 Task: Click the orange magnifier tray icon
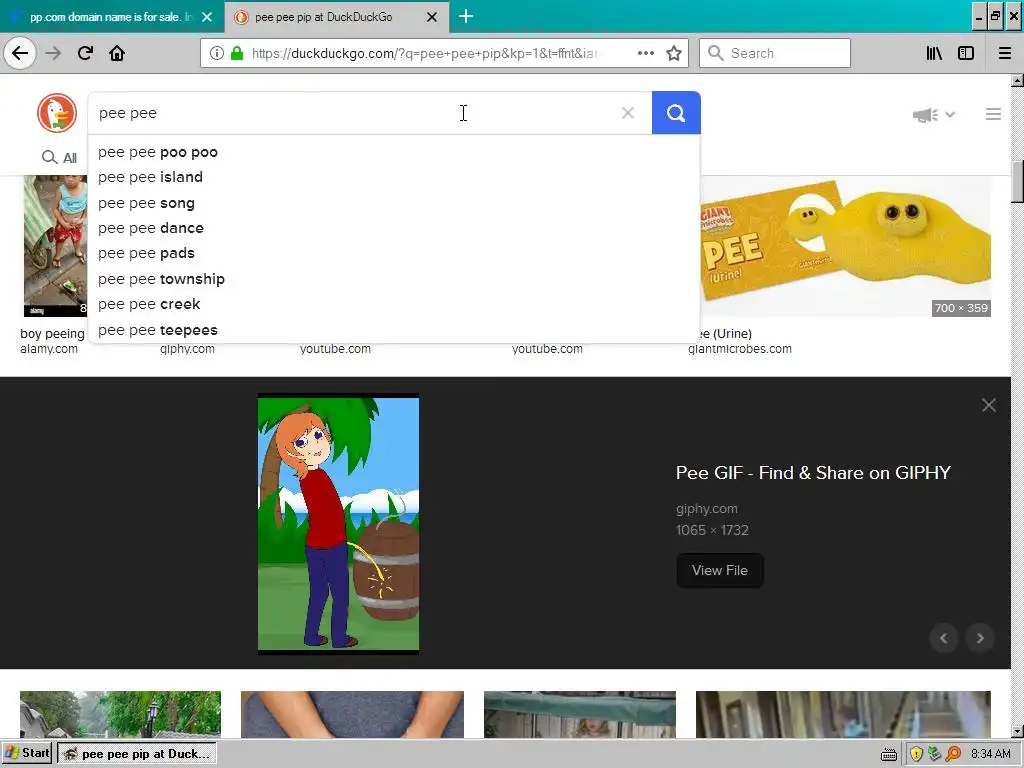(x=953, y=754)
